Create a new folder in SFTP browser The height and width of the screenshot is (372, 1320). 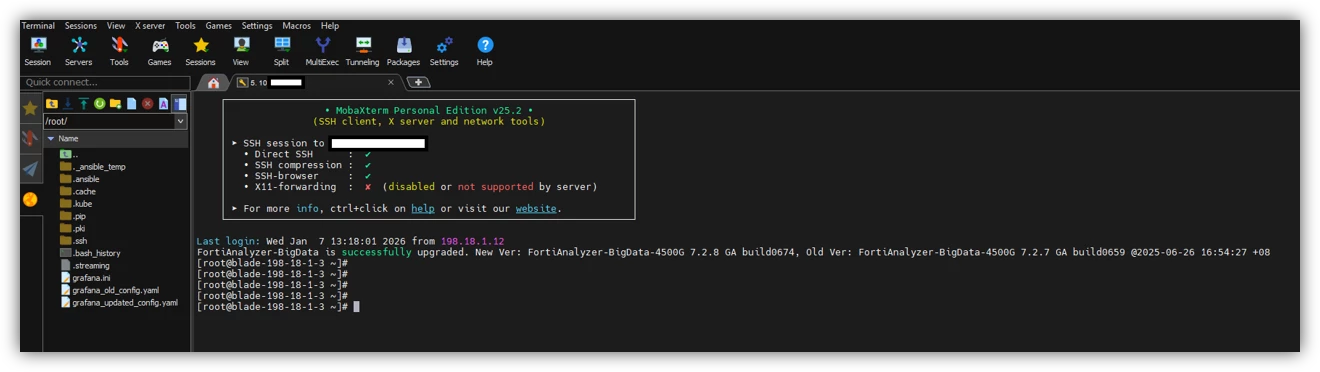point(116,104)
